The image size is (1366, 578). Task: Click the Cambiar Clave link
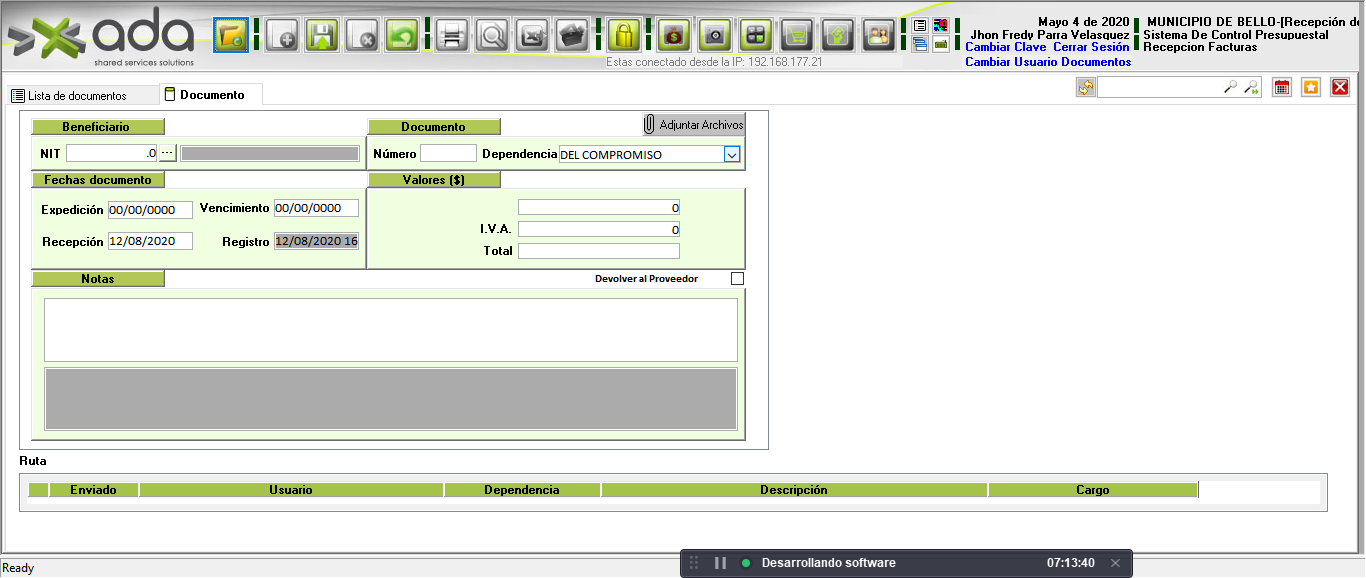tap(1005, 47)
